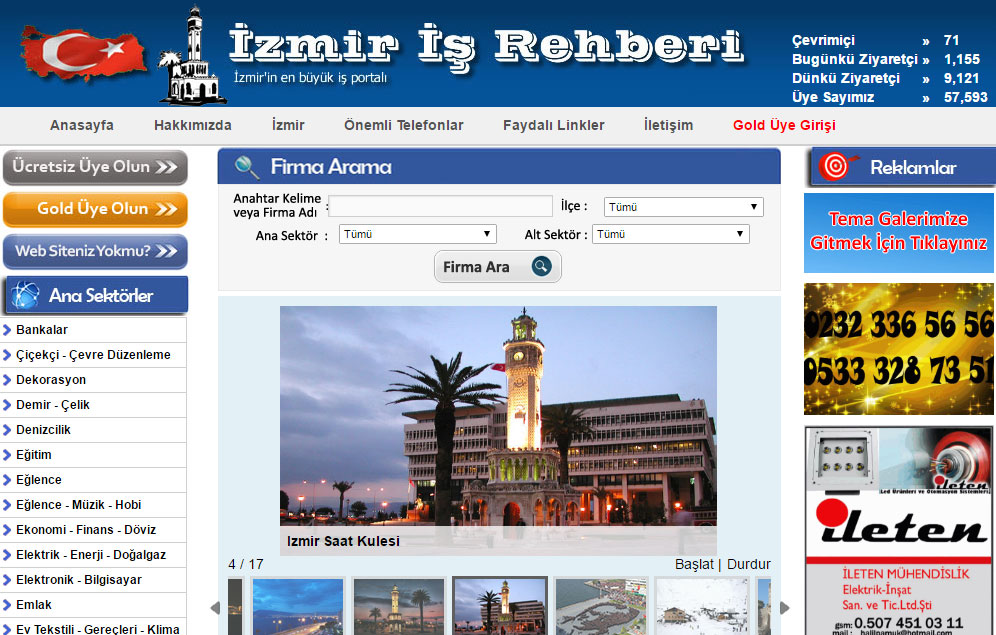Click the Firma Ara search button
The height and width of the screenshot is (635, 996).
coord(497,267)
